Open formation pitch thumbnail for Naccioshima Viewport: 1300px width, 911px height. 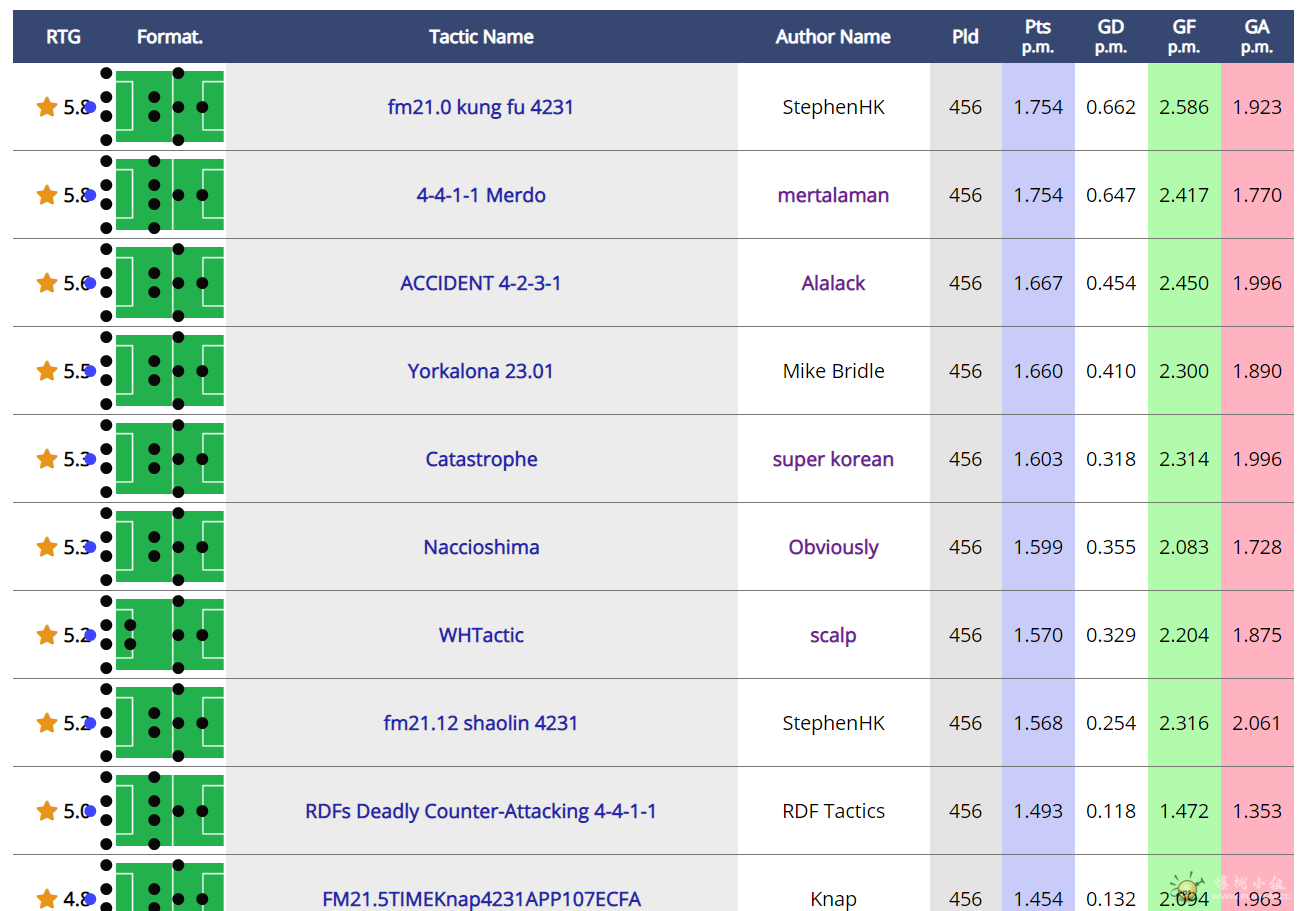(x=170, y=547)
